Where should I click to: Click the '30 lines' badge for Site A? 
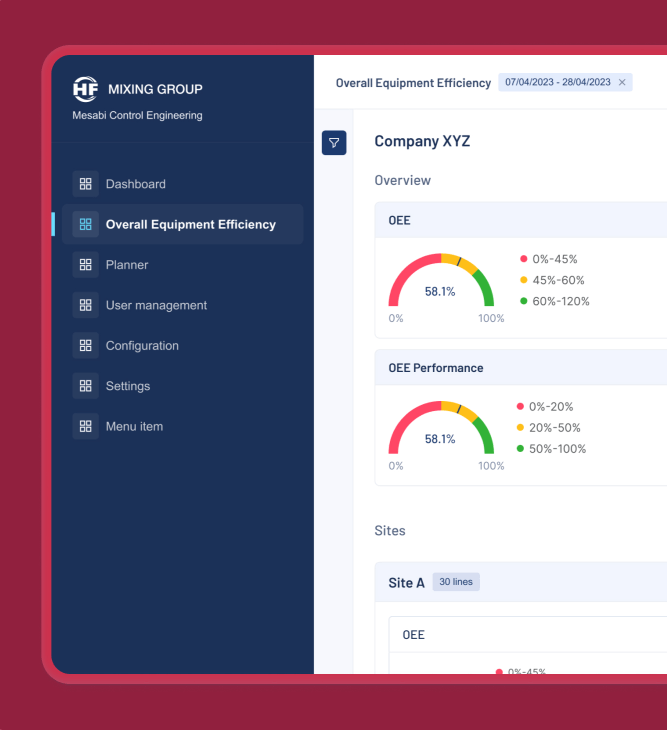[x=456, y=582]
